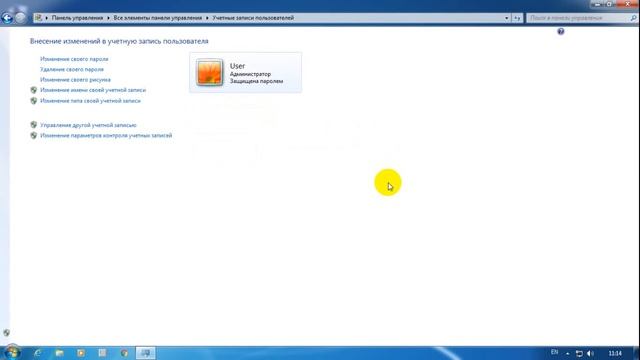Open Windows Media Player from taskbar
Screen dimensions: 640x360
(81, 353)
